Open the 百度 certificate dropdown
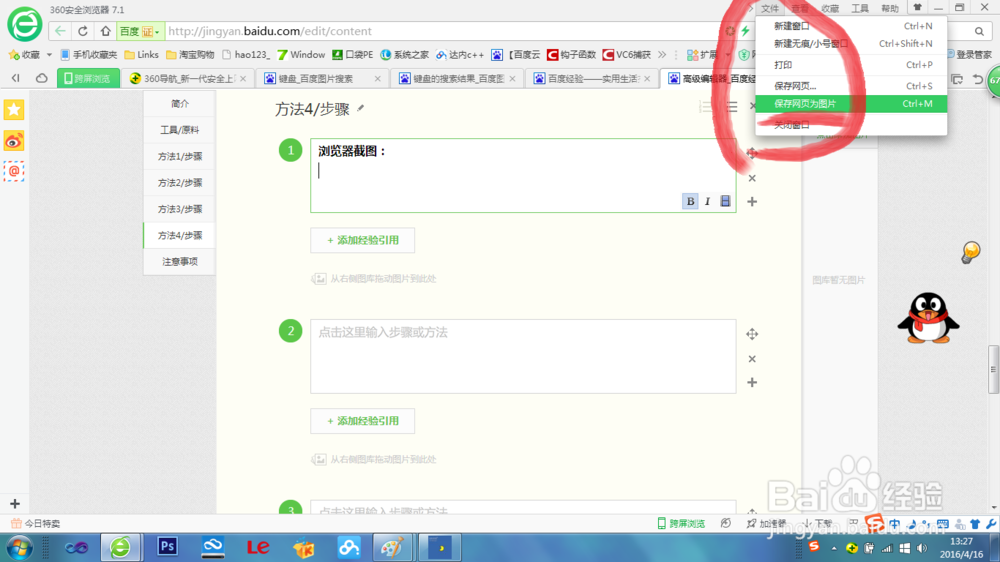This screenshot has width=1000, height=562. click(x=140, y=31)
